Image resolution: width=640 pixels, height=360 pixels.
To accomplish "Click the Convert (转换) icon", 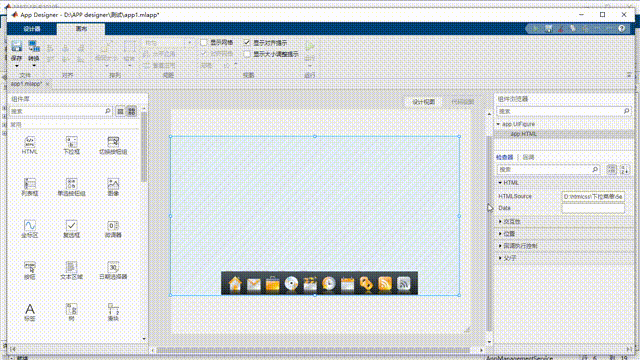I will (x=33, y=46).
